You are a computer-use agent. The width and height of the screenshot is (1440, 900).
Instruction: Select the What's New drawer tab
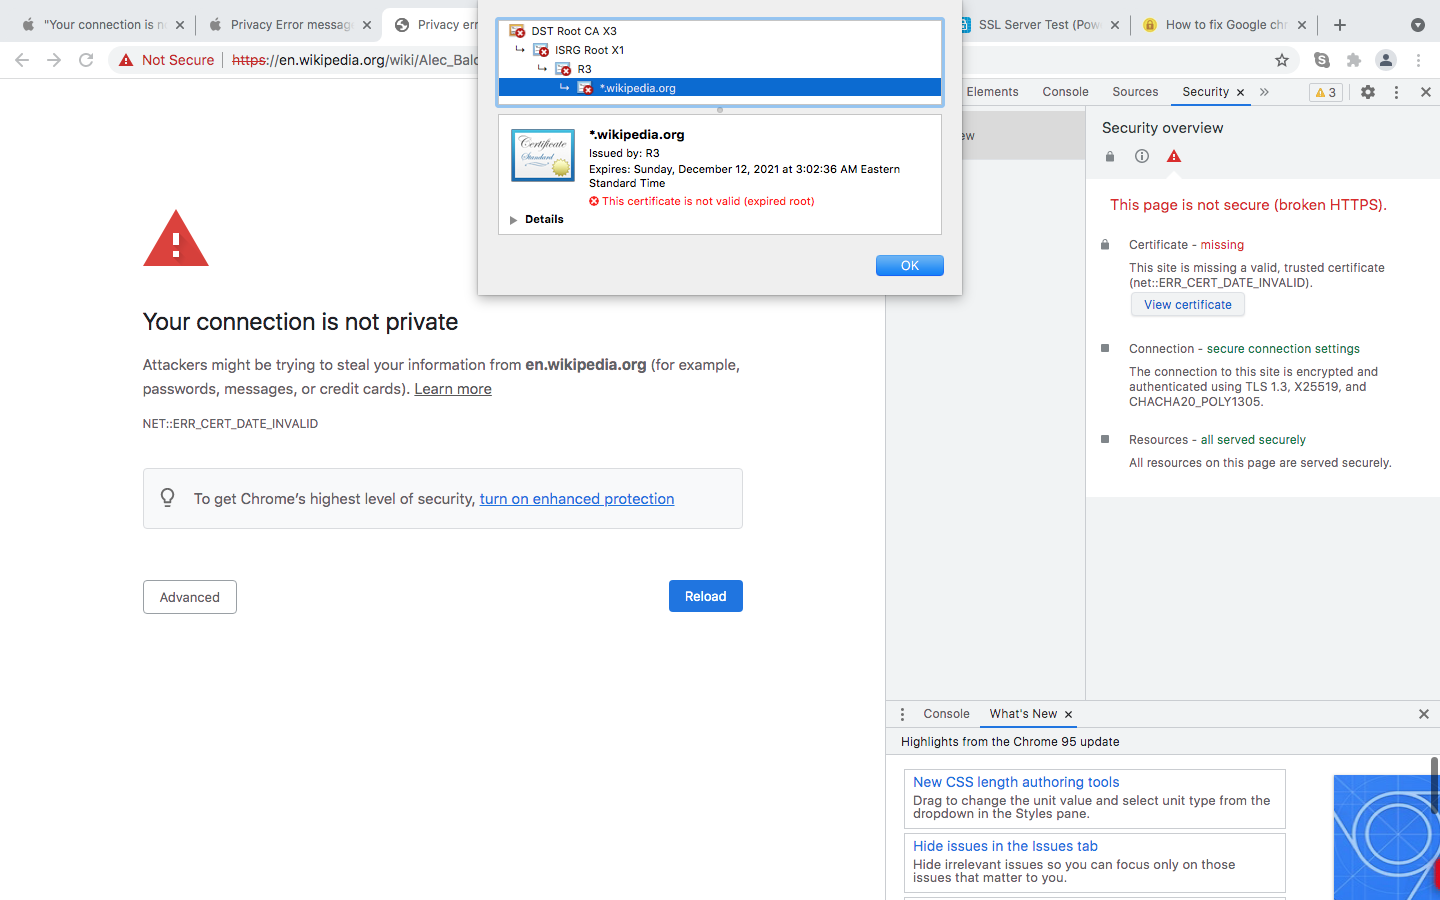click(1023, 714)
